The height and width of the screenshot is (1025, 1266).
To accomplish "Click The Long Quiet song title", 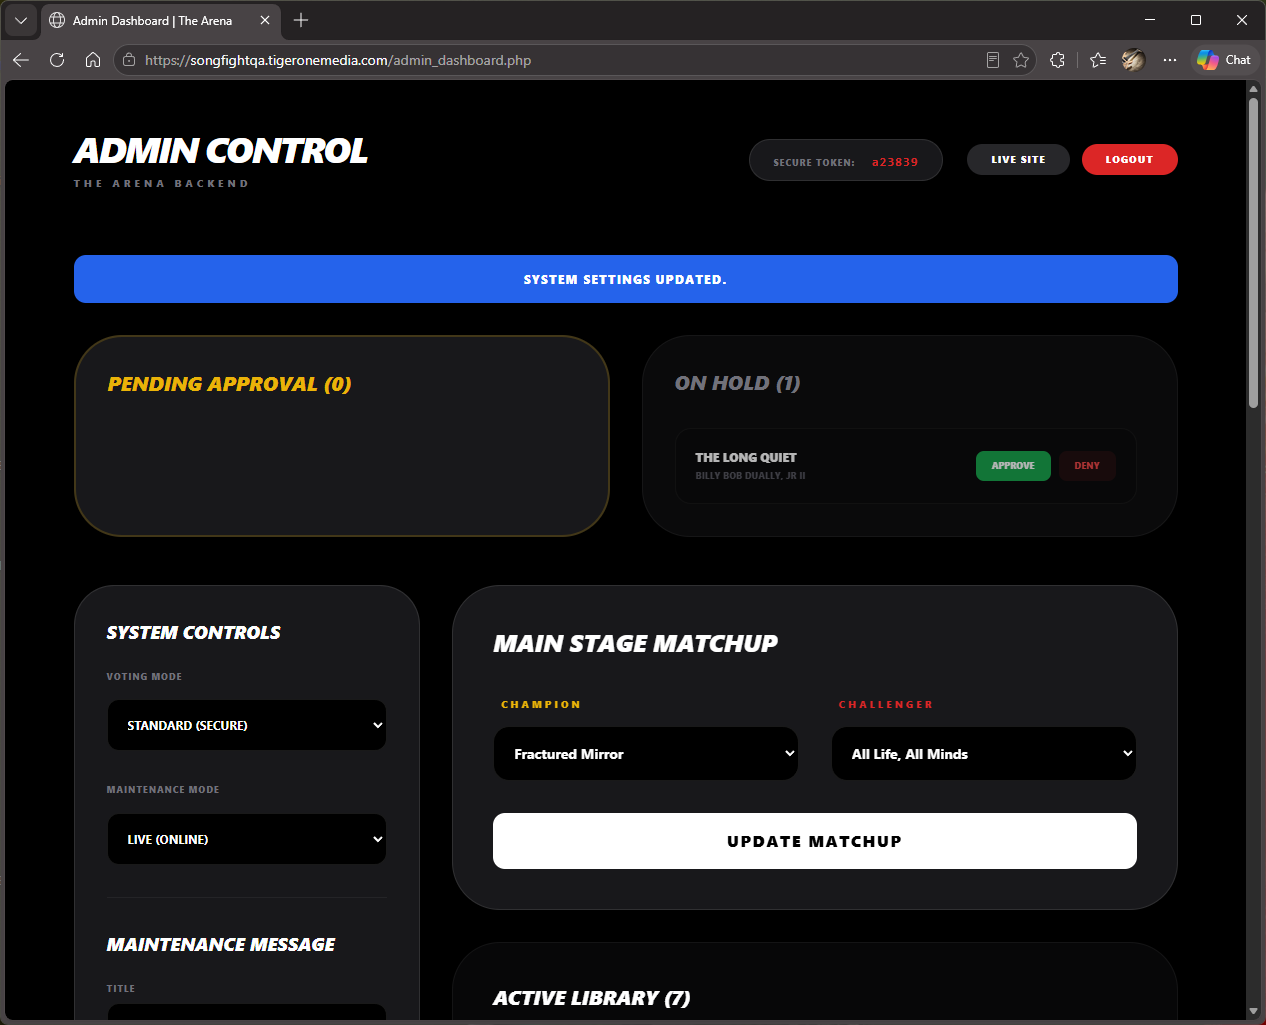I will tap(746, 457).
